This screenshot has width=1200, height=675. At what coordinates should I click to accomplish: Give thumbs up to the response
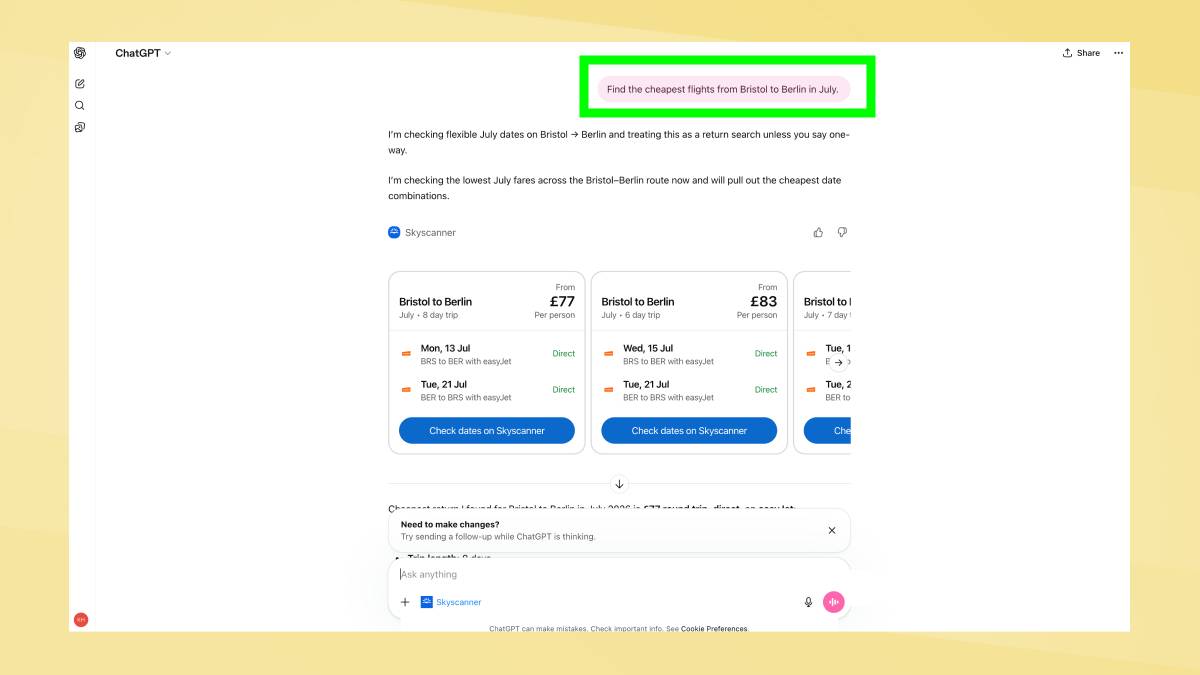pos(818,232)
